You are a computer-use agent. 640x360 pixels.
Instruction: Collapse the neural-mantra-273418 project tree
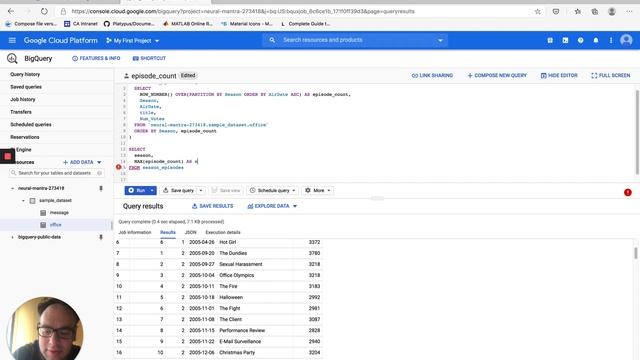point(13,188)
